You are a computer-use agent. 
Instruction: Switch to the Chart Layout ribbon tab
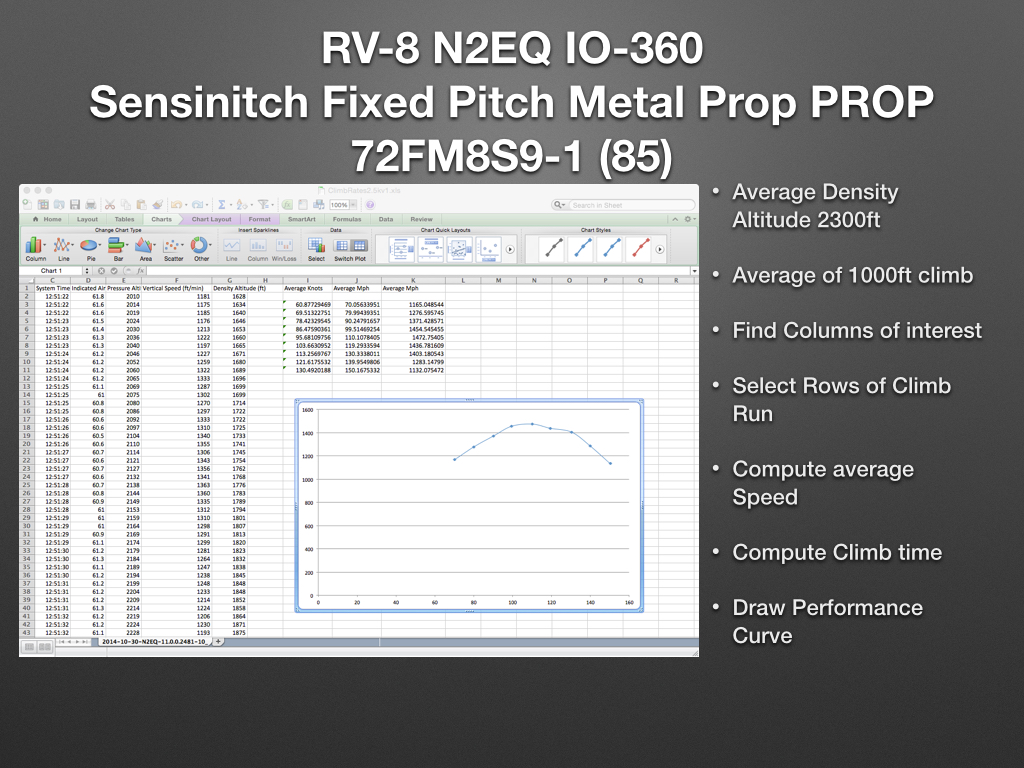click(x=211, y=219)
